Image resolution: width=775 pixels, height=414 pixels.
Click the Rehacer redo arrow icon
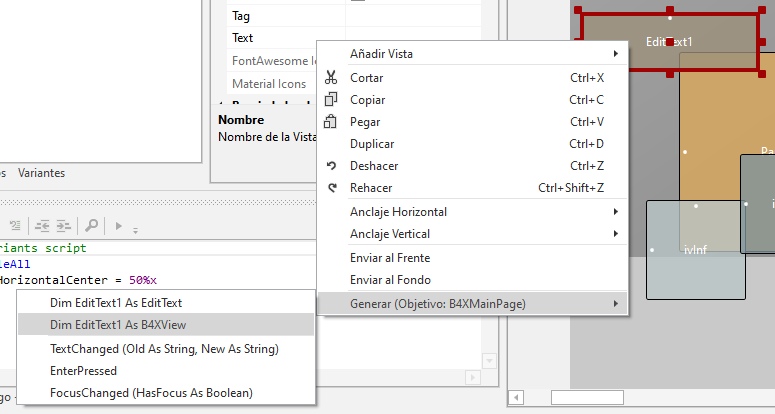click(332, 188)
